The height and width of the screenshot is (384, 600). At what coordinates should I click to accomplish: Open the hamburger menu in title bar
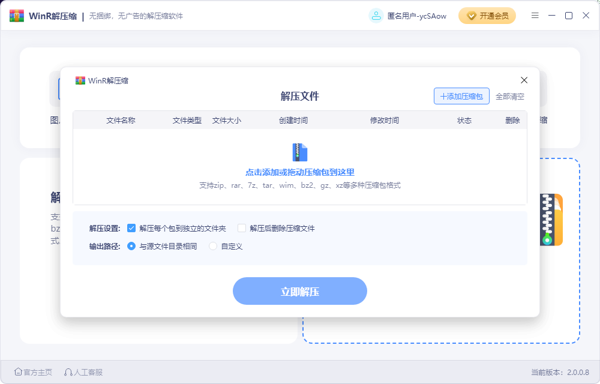coord(535,15)
